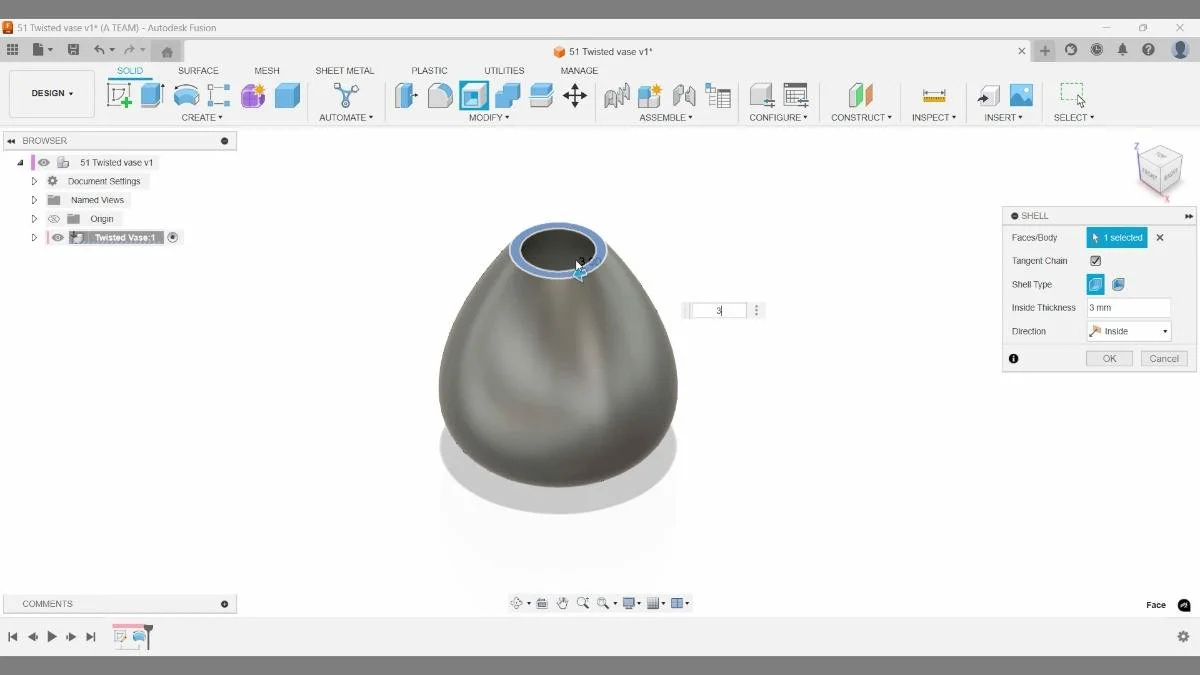The image size is (1200, 675).
Task: Open the Move/Copy tool
Action: pos(575,95)
